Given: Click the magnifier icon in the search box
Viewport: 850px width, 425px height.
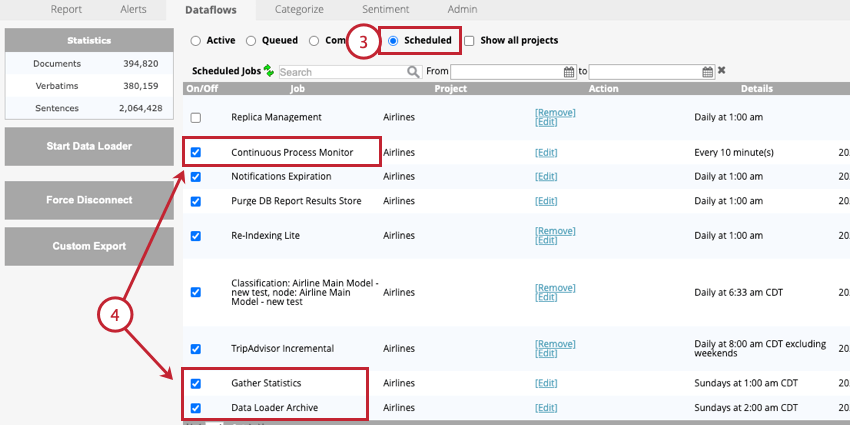Looking at the screenshot, I should [414, 72].
